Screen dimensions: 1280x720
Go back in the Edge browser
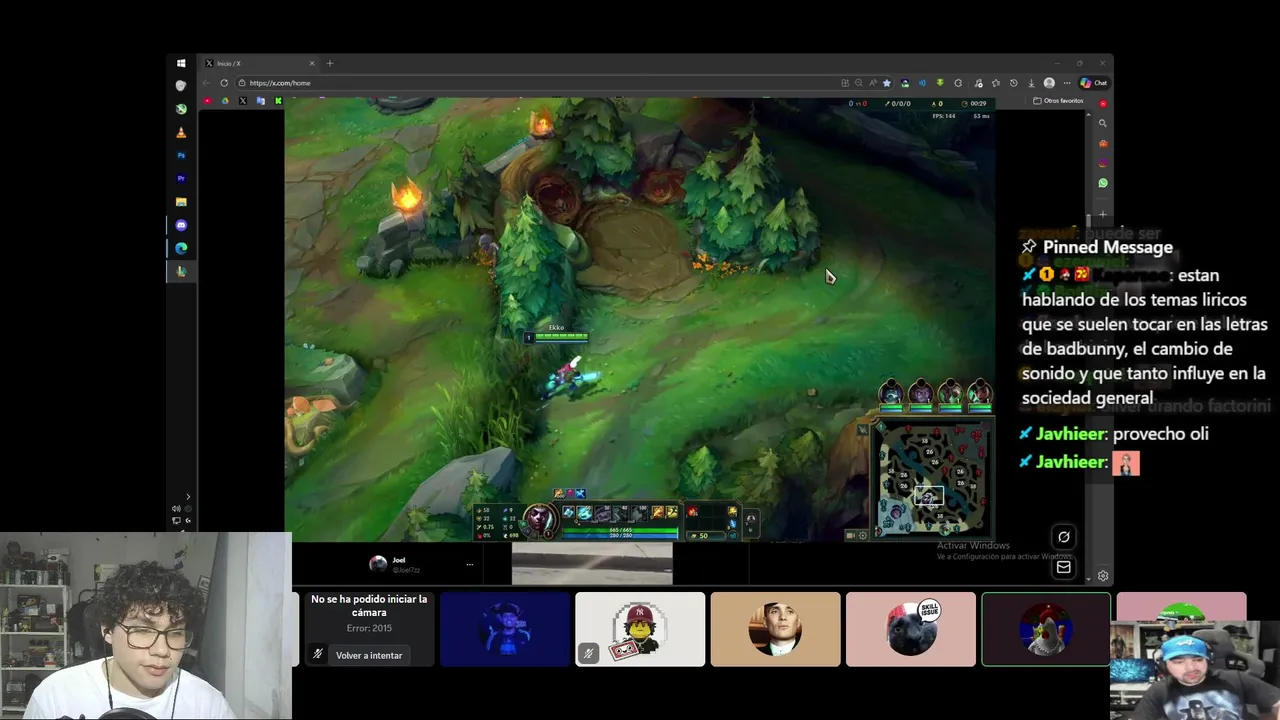point(207,83)
